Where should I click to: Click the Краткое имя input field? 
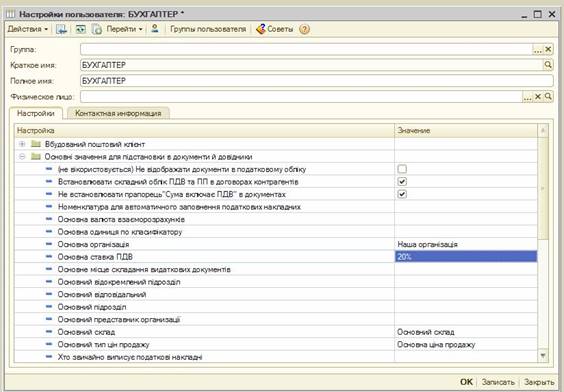(311, 65)
